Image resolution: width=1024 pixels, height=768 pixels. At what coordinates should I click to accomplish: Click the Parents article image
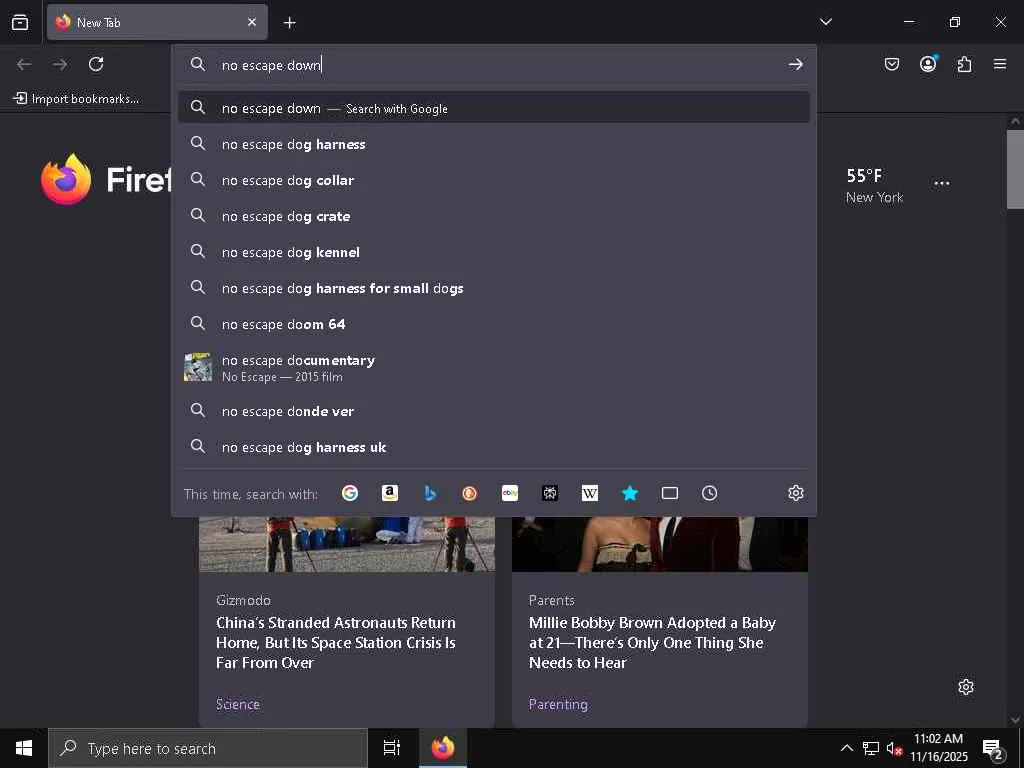660,544
